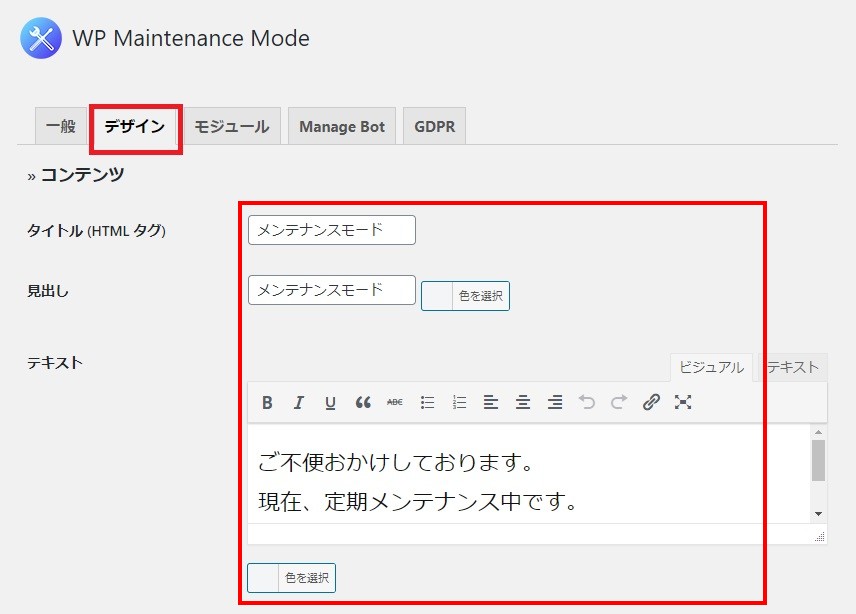The width and height of the screenshot is (856, 614).
Task: Insert a link with the chain icon
Action: [651, 403]
